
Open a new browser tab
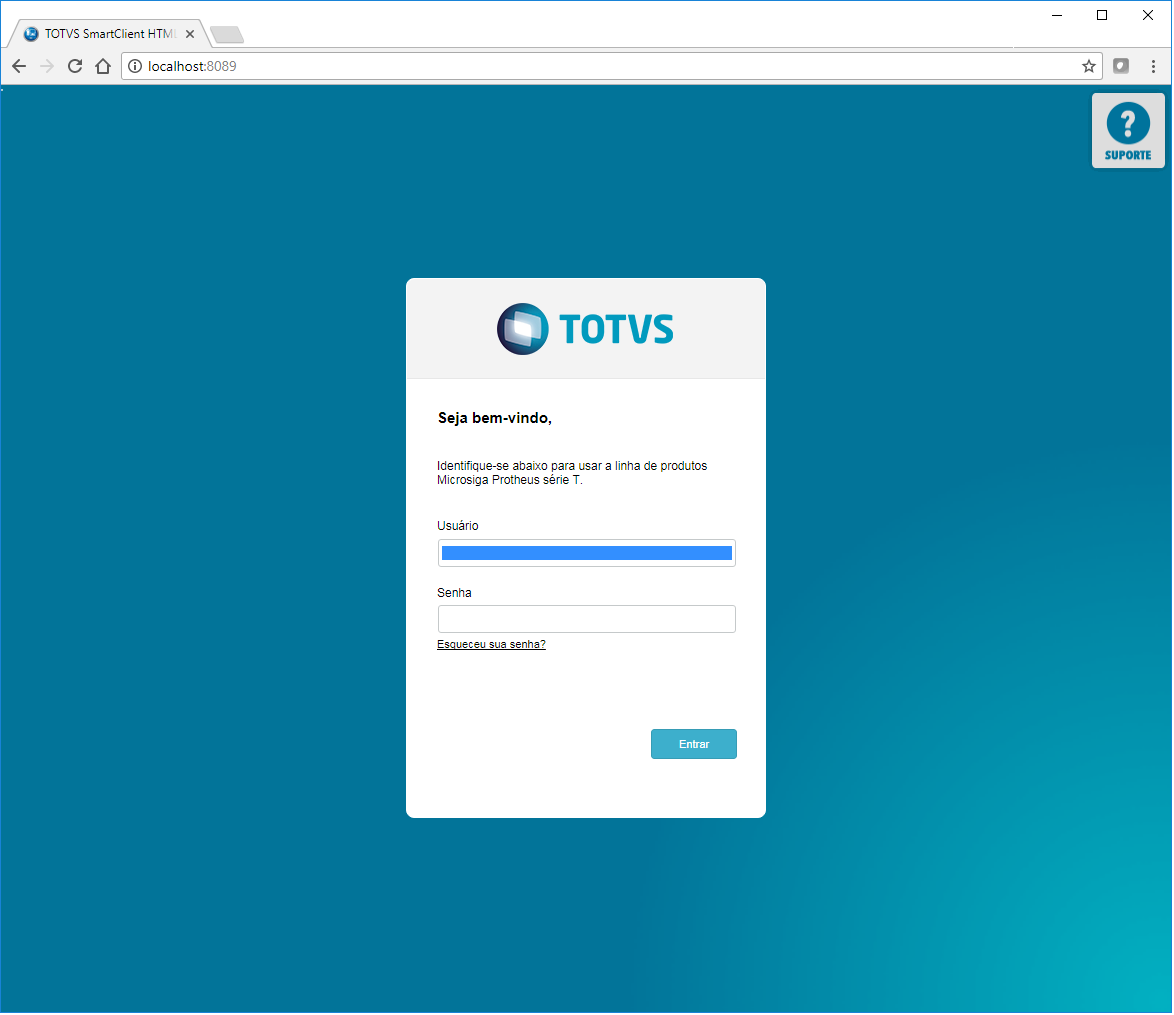click(x=227, y=34)
